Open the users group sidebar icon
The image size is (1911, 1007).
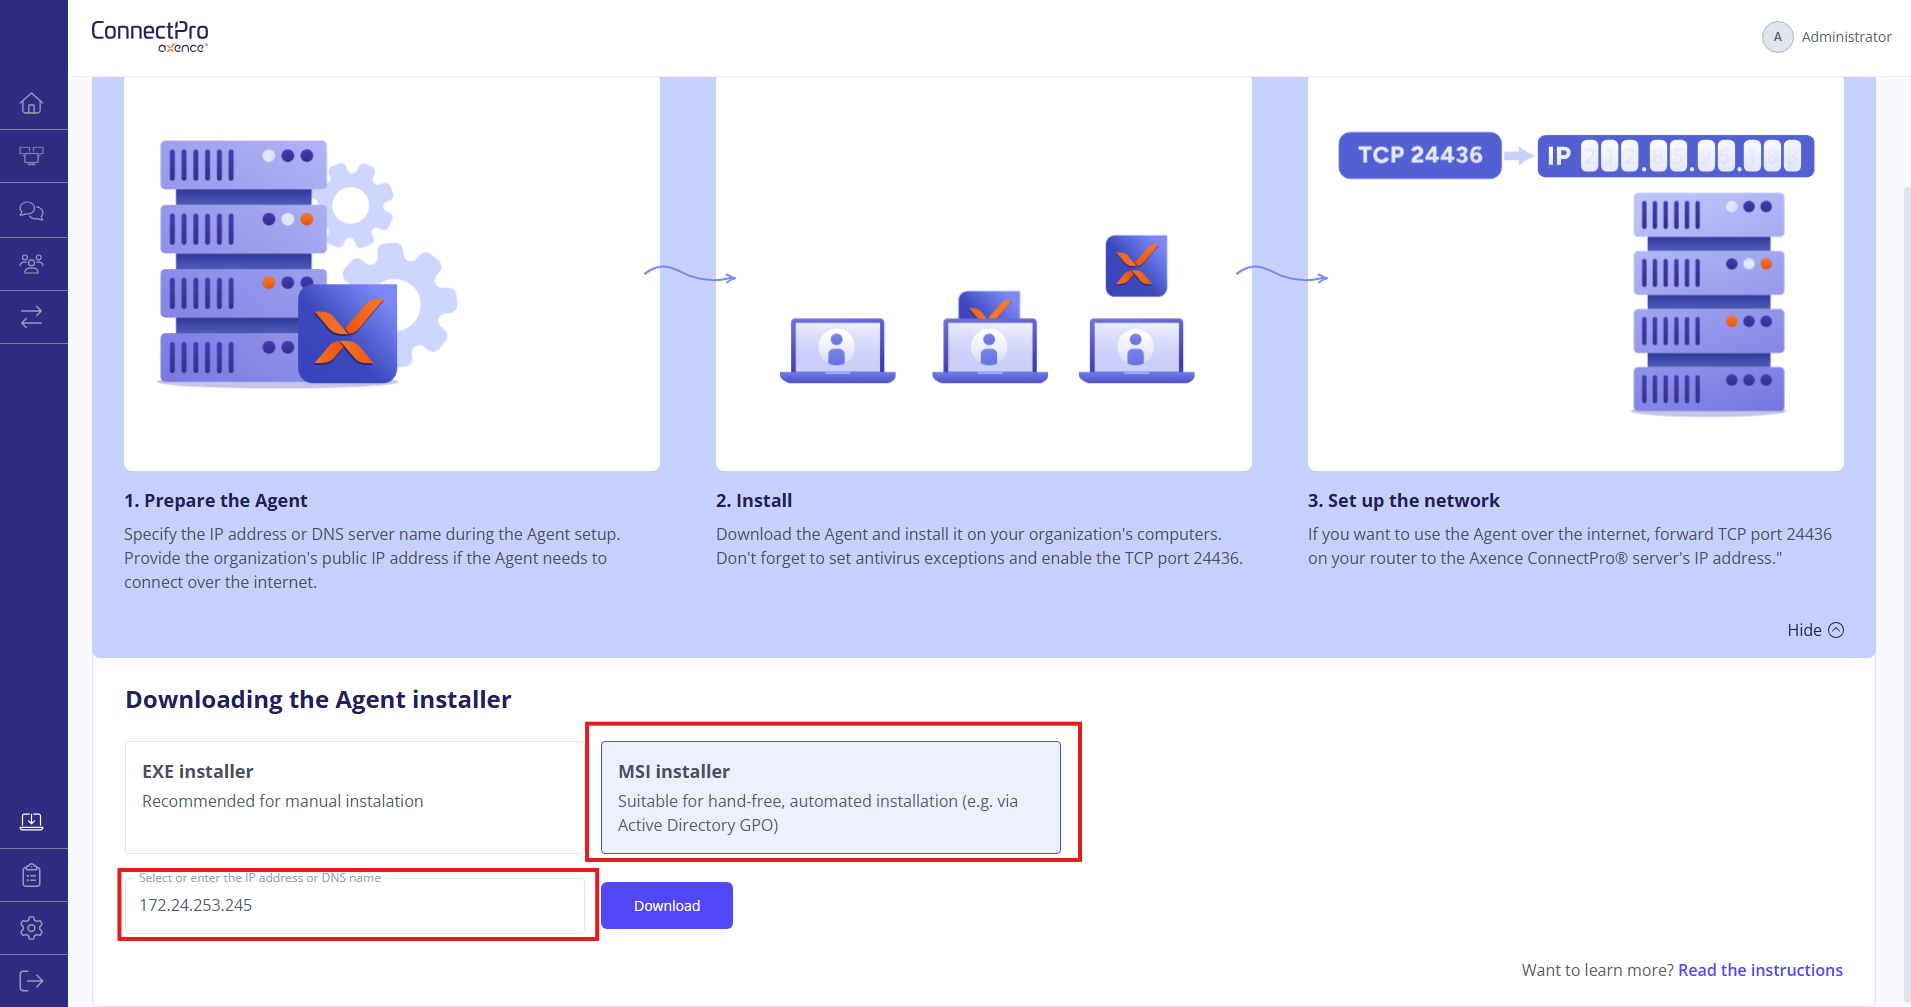(x=32, y=264)
